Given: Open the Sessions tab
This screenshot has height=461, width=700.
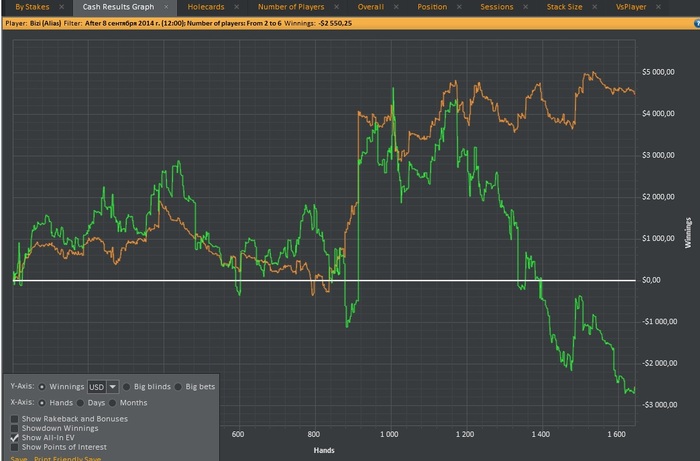Looking at the screenshot, I should tap(496, 7).
